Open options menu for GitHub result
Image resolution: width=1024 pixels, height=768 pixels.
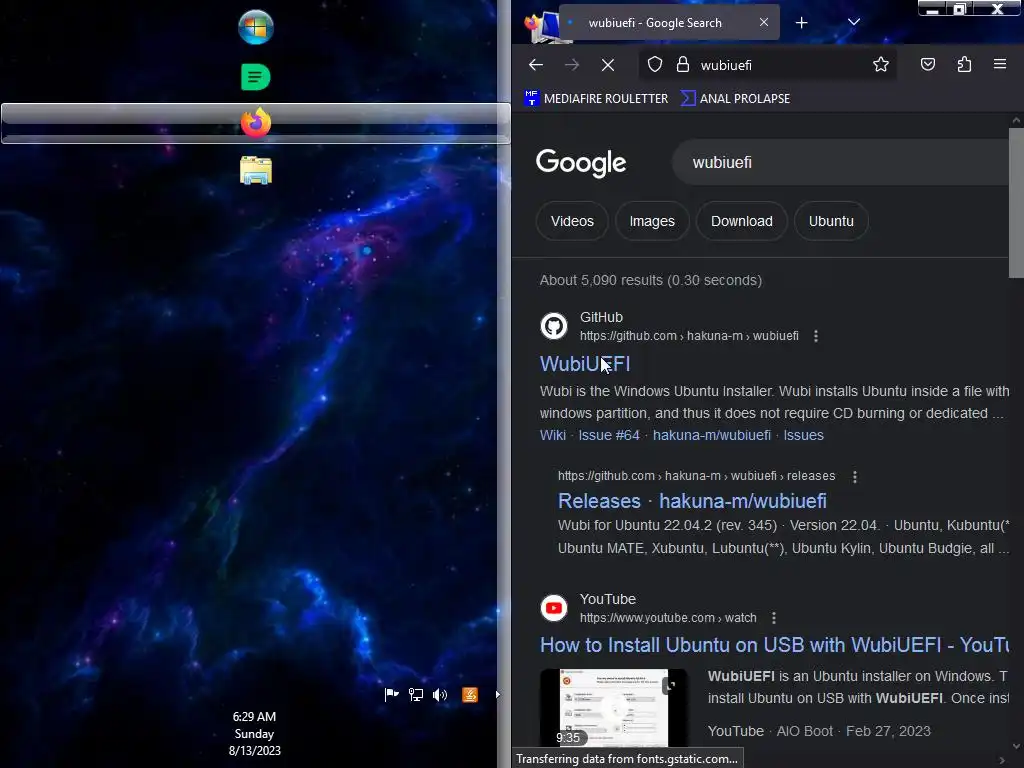click(816, 336)
